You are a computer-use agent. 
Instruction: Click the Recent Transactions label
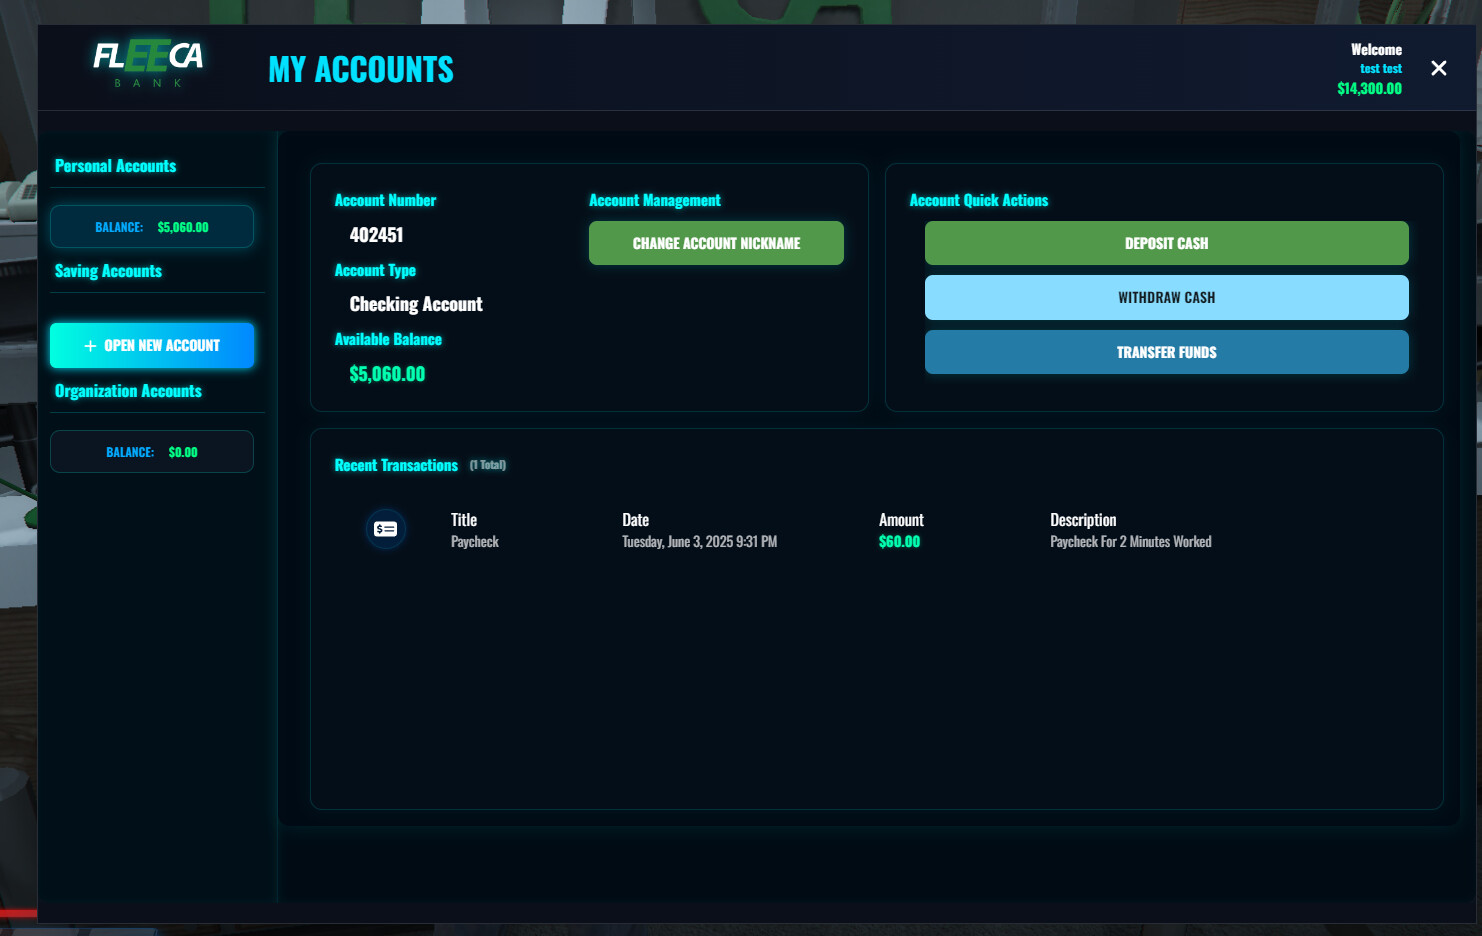tap(396, 465)
